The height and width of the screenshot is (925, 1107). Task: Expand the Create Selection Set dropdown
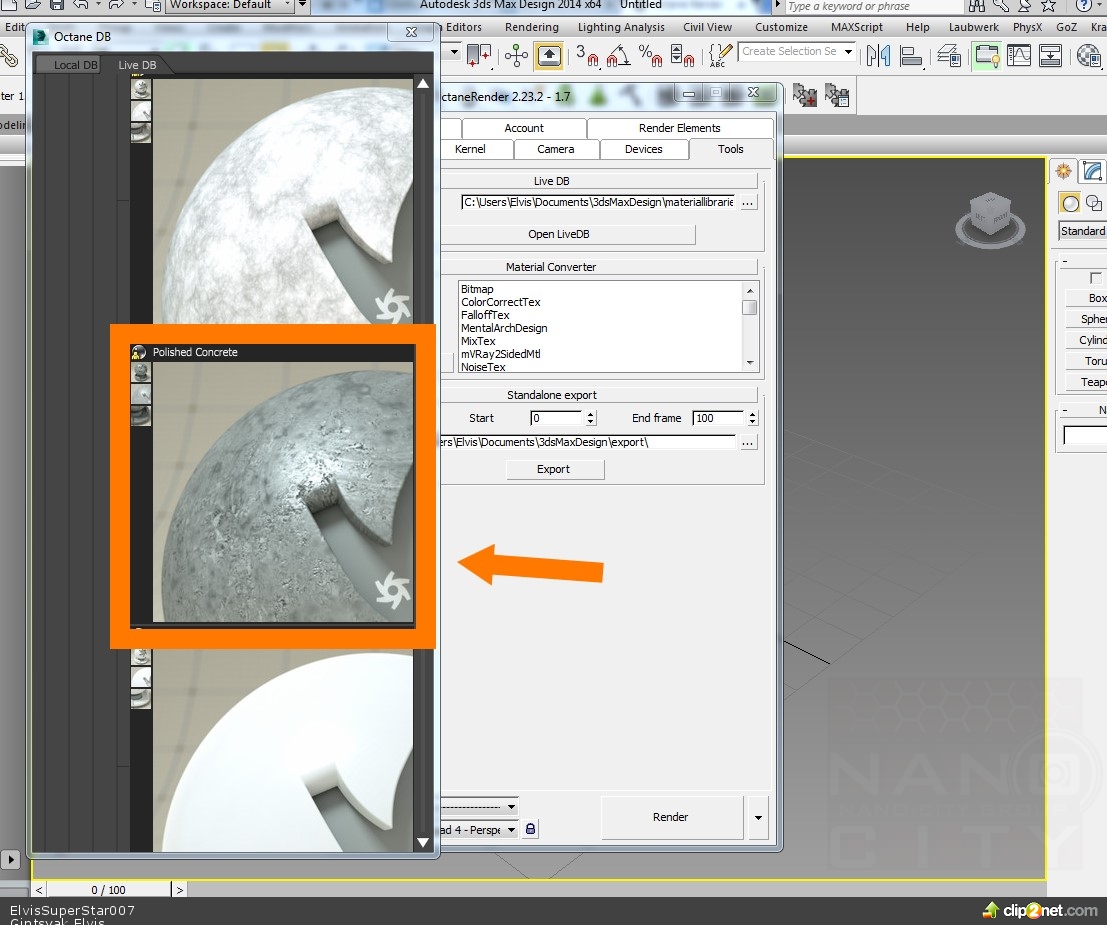pyautogui.click(x=848, y=52)
